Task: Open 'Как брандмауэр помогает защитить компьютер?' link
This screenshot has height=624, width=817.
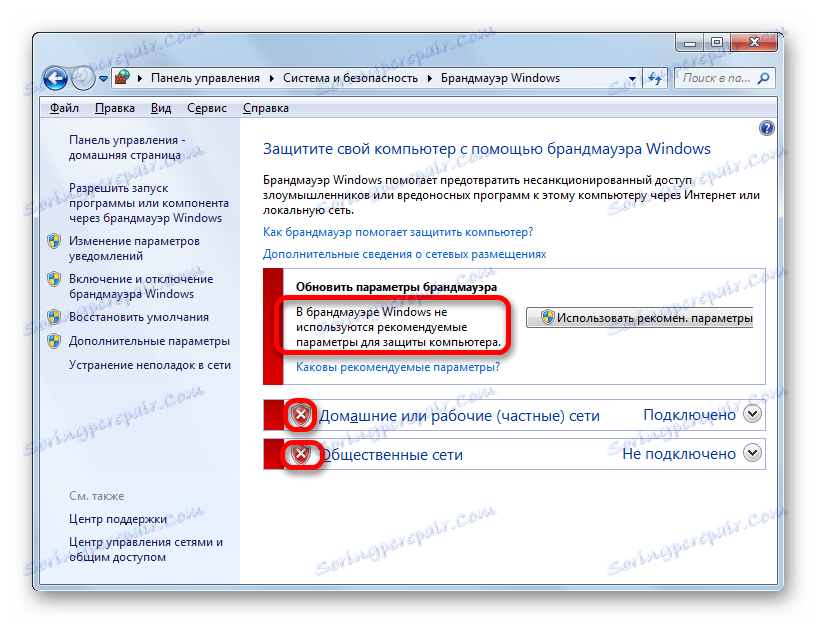Action: click(398, 232)
